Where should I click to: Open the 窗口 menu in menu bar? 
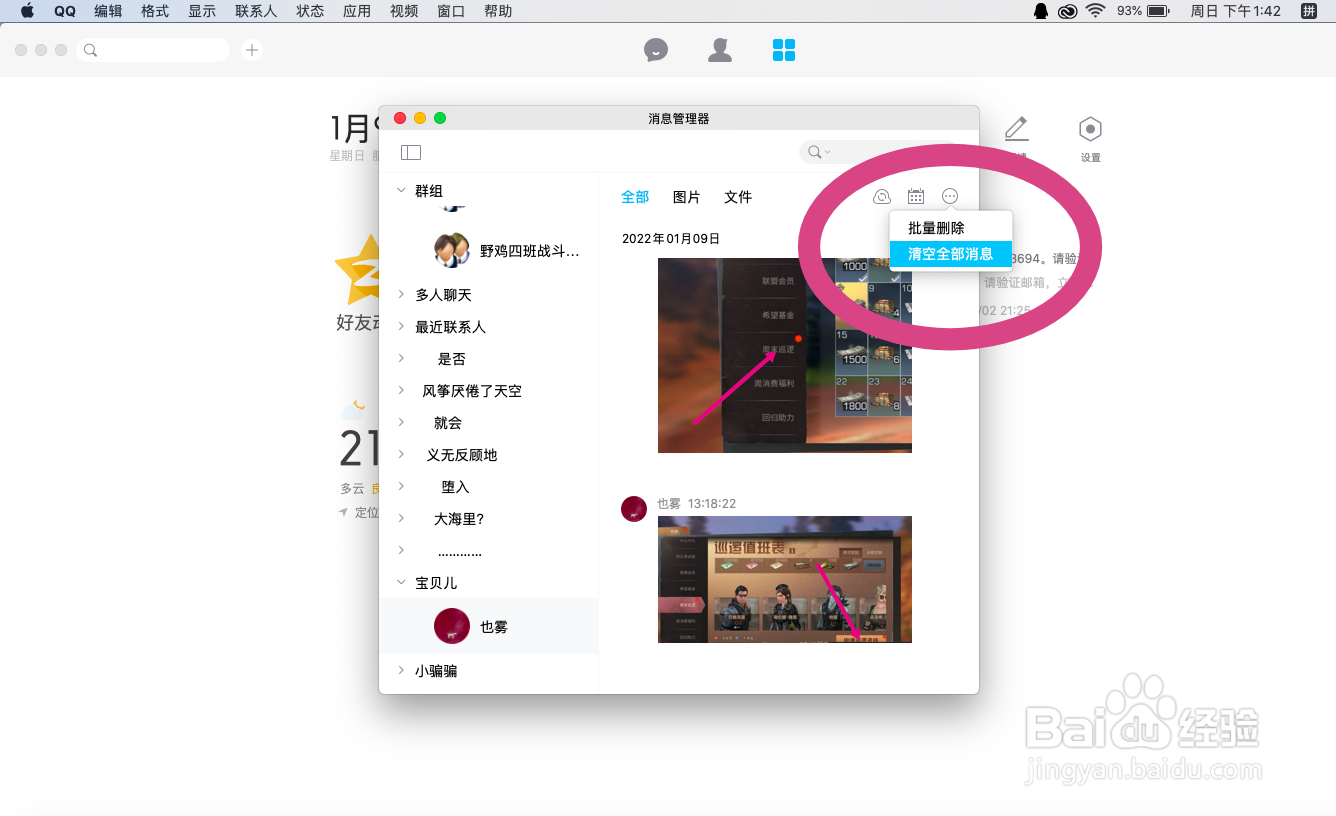[451, 11]
